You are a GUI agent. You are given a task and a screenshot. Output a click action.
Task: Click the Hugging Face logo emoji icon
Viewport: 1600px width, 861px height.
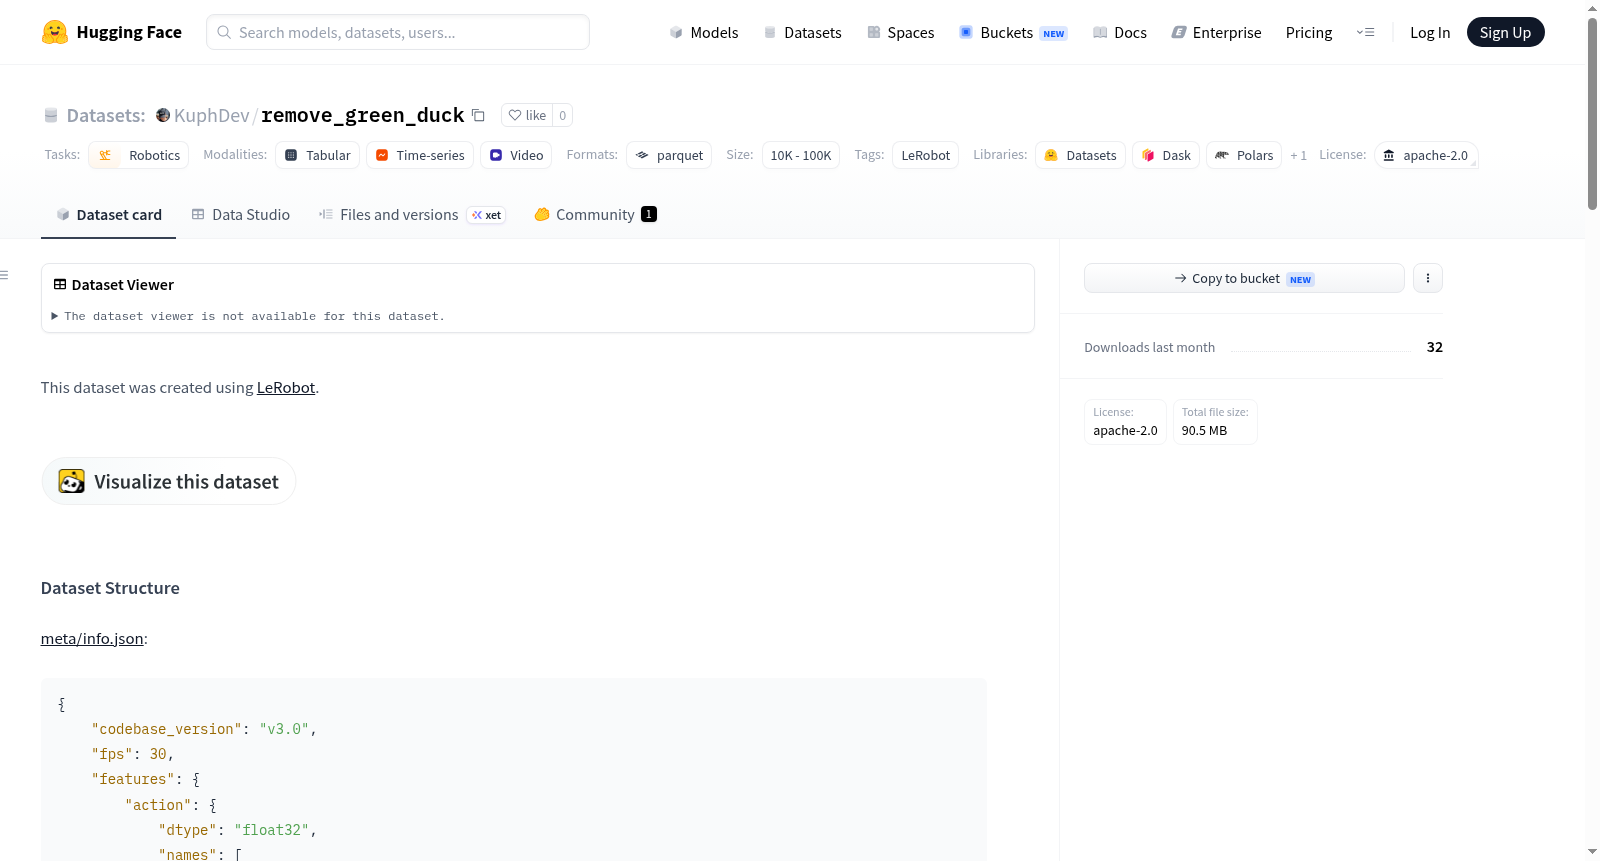54,32
